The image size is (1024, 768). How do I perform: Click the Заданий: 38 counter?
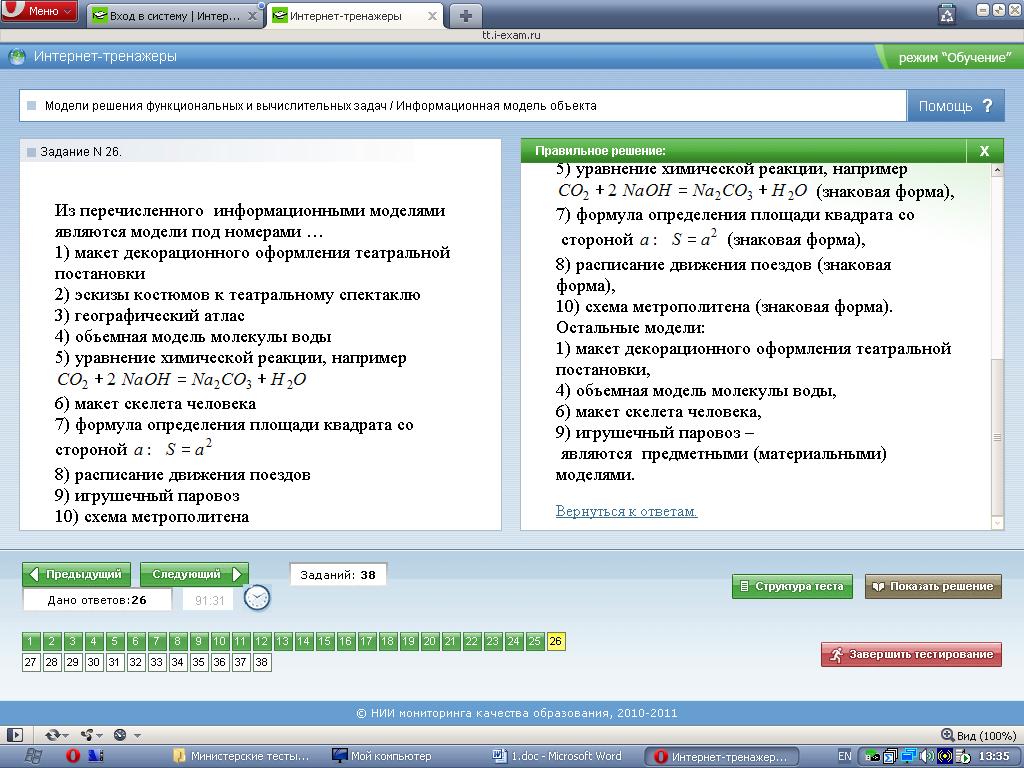(x=338, y=575)
